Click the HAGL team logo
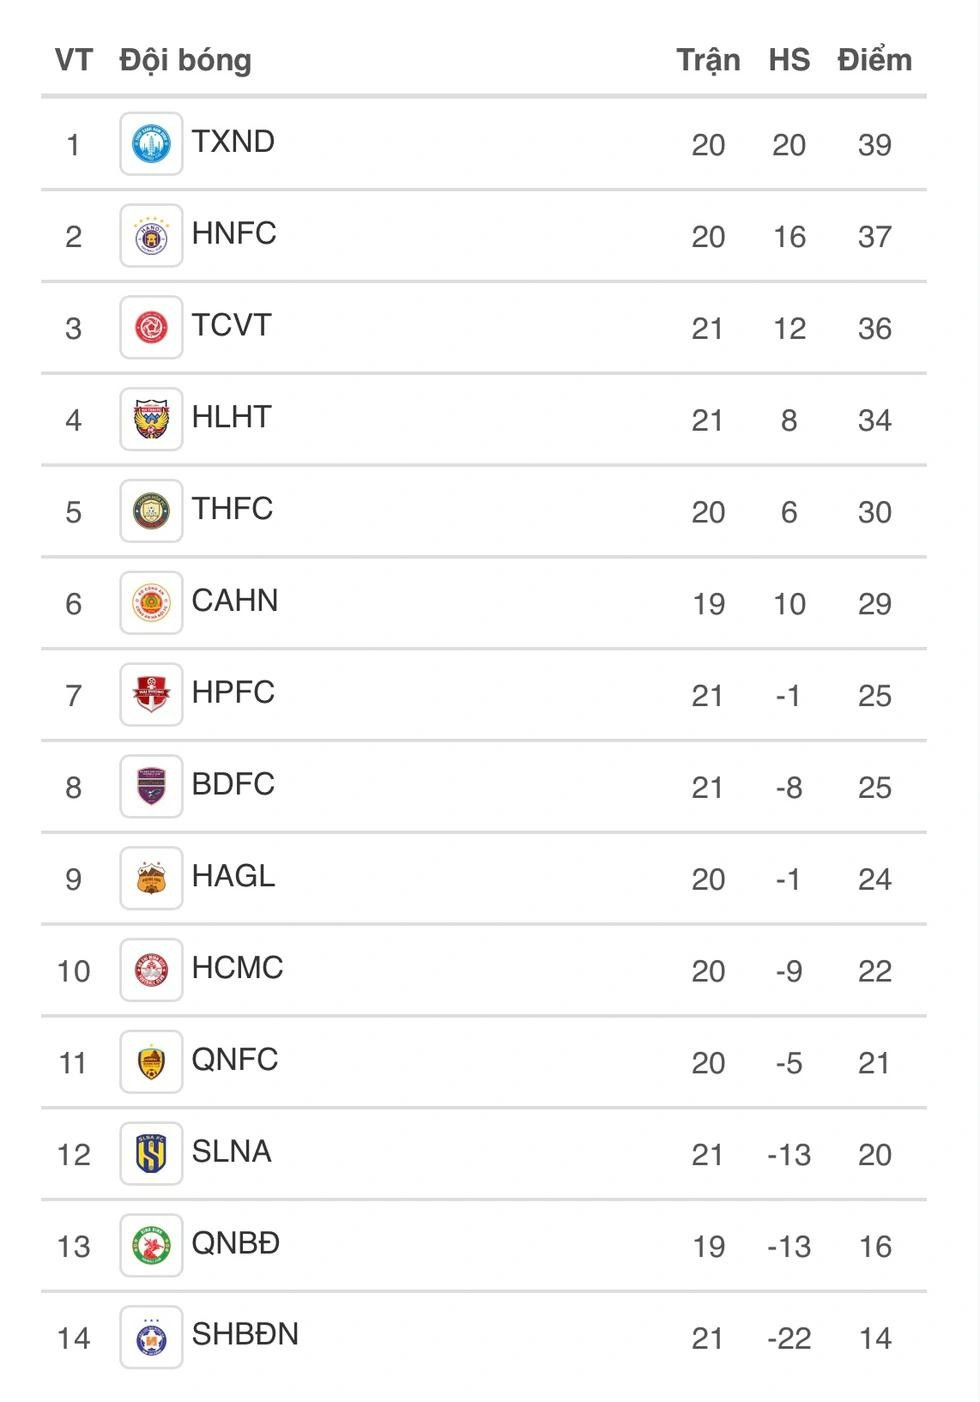Screen dimensions: 980x1402 tap(151, 878)
